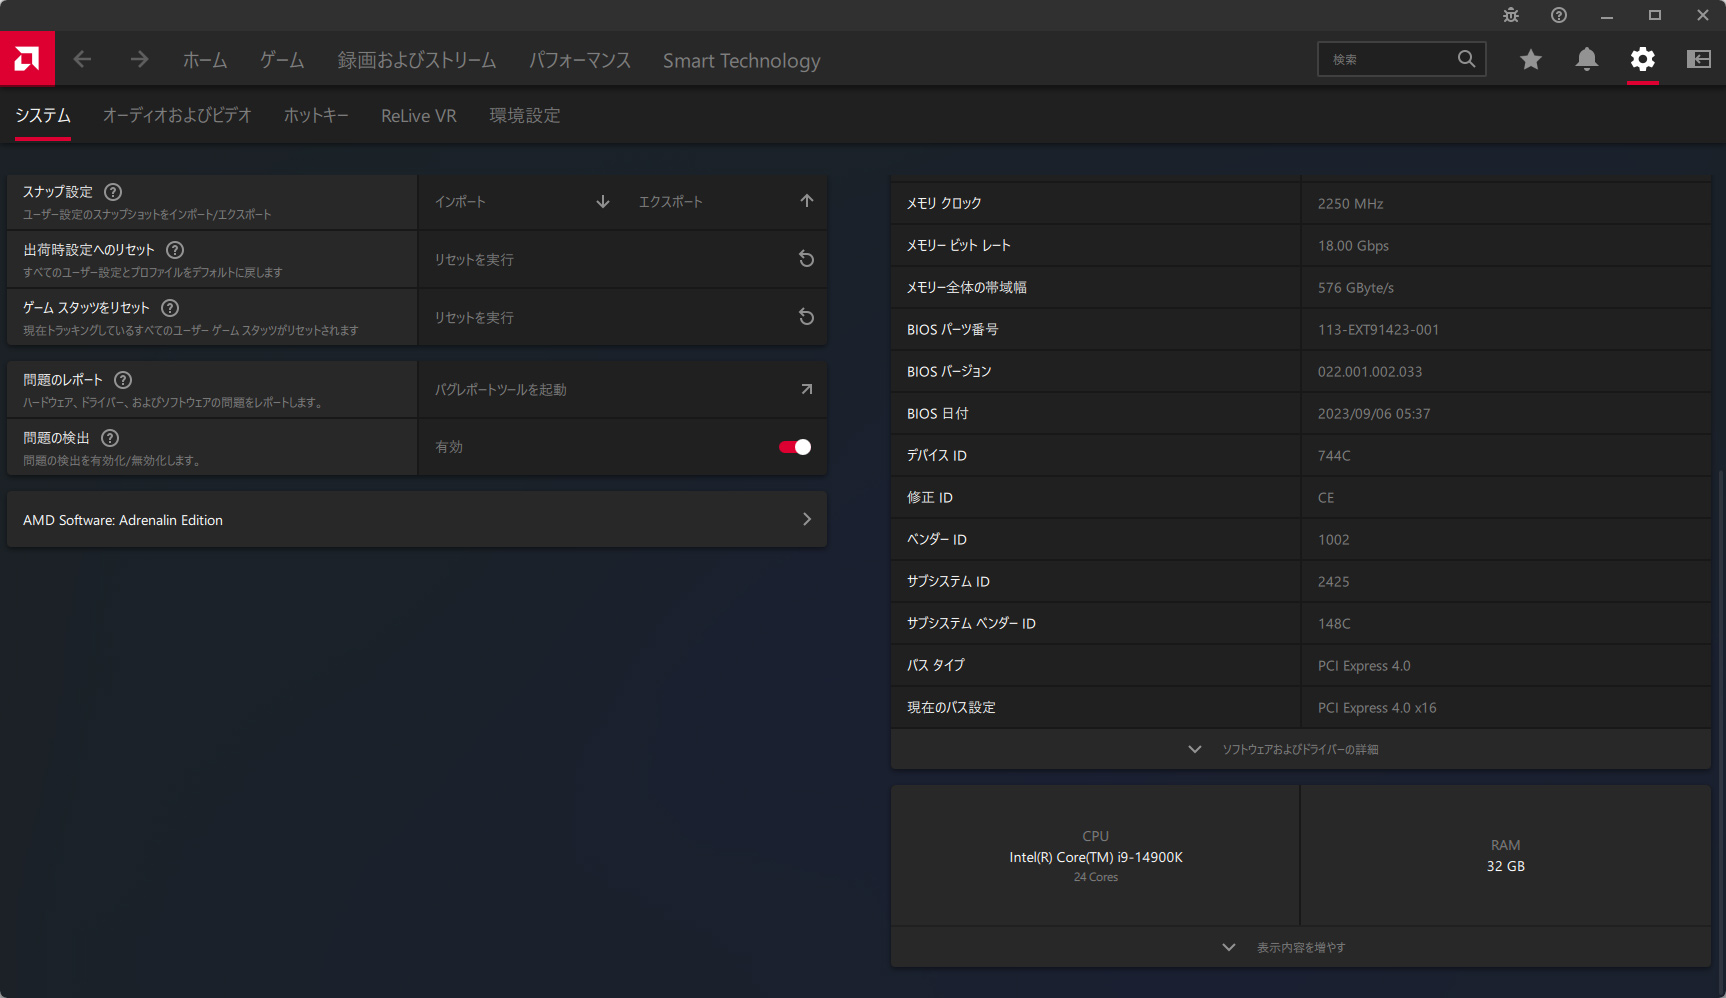Expand 表示内容を増やす section
The width and height of the screenshot is (1726, 998).
[x=1300, y=947]
